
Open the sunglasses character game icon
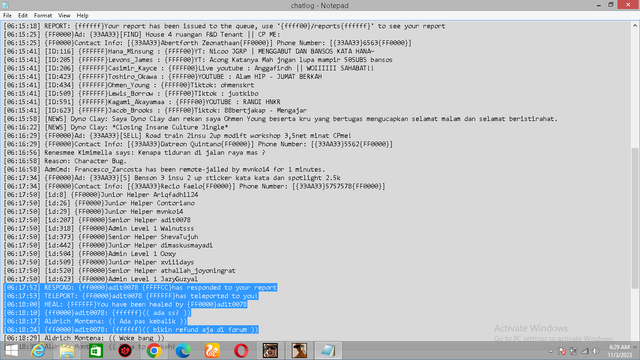[270, 351]
